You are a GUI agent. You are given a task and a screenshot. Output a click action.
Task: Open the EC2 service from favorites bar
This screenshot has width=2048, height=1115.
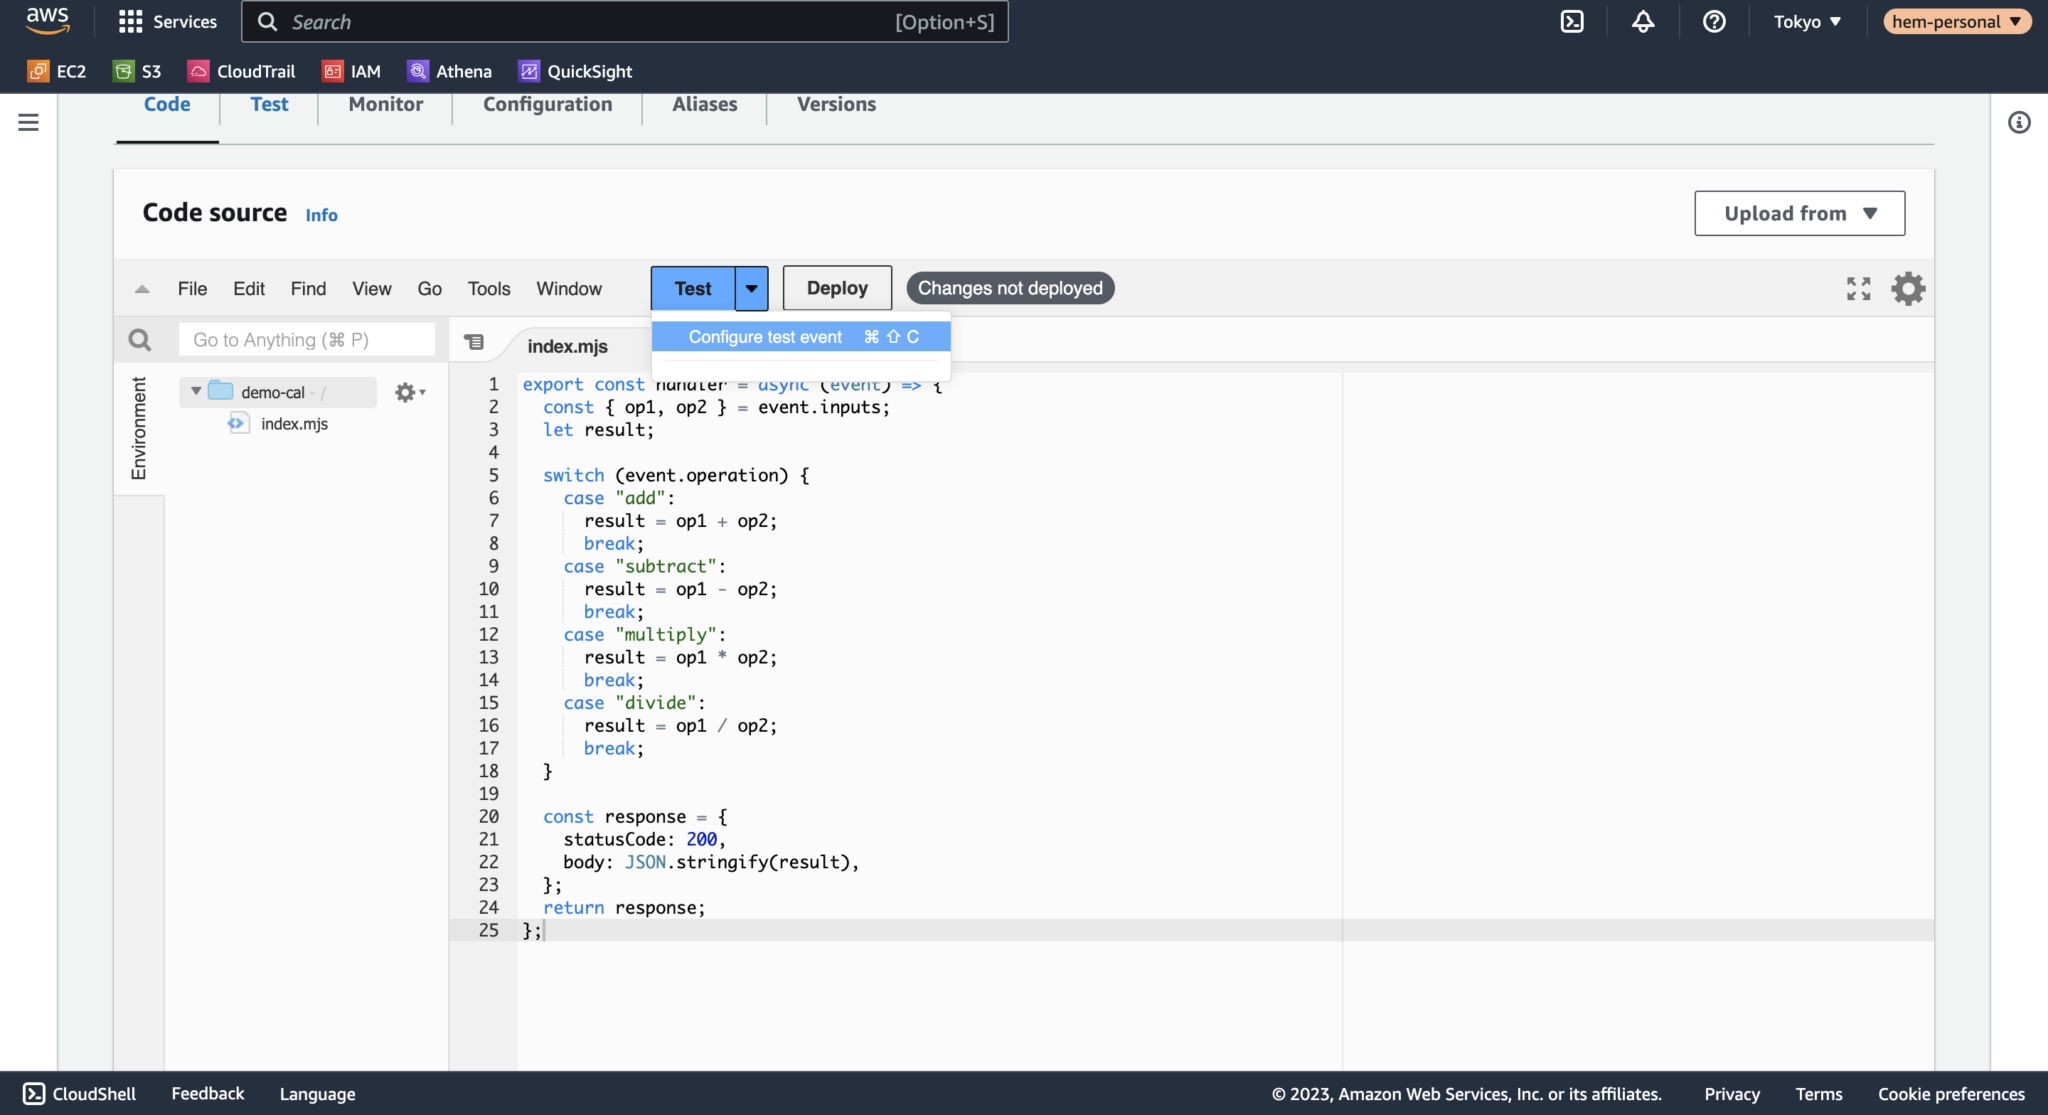tap(57, 71)
